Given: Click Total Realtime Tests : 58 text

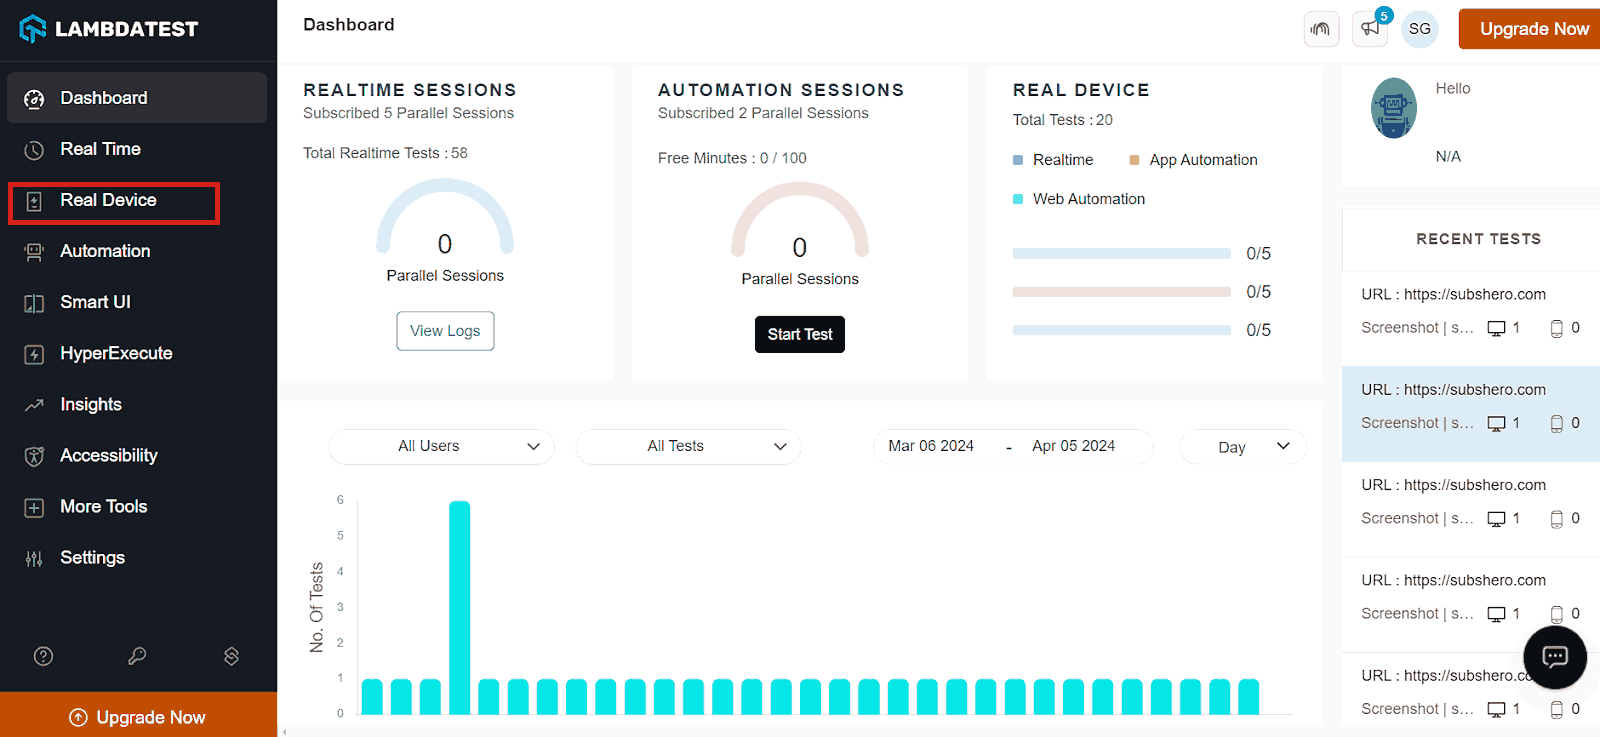Looking at the screenshot, I should 385,153.
